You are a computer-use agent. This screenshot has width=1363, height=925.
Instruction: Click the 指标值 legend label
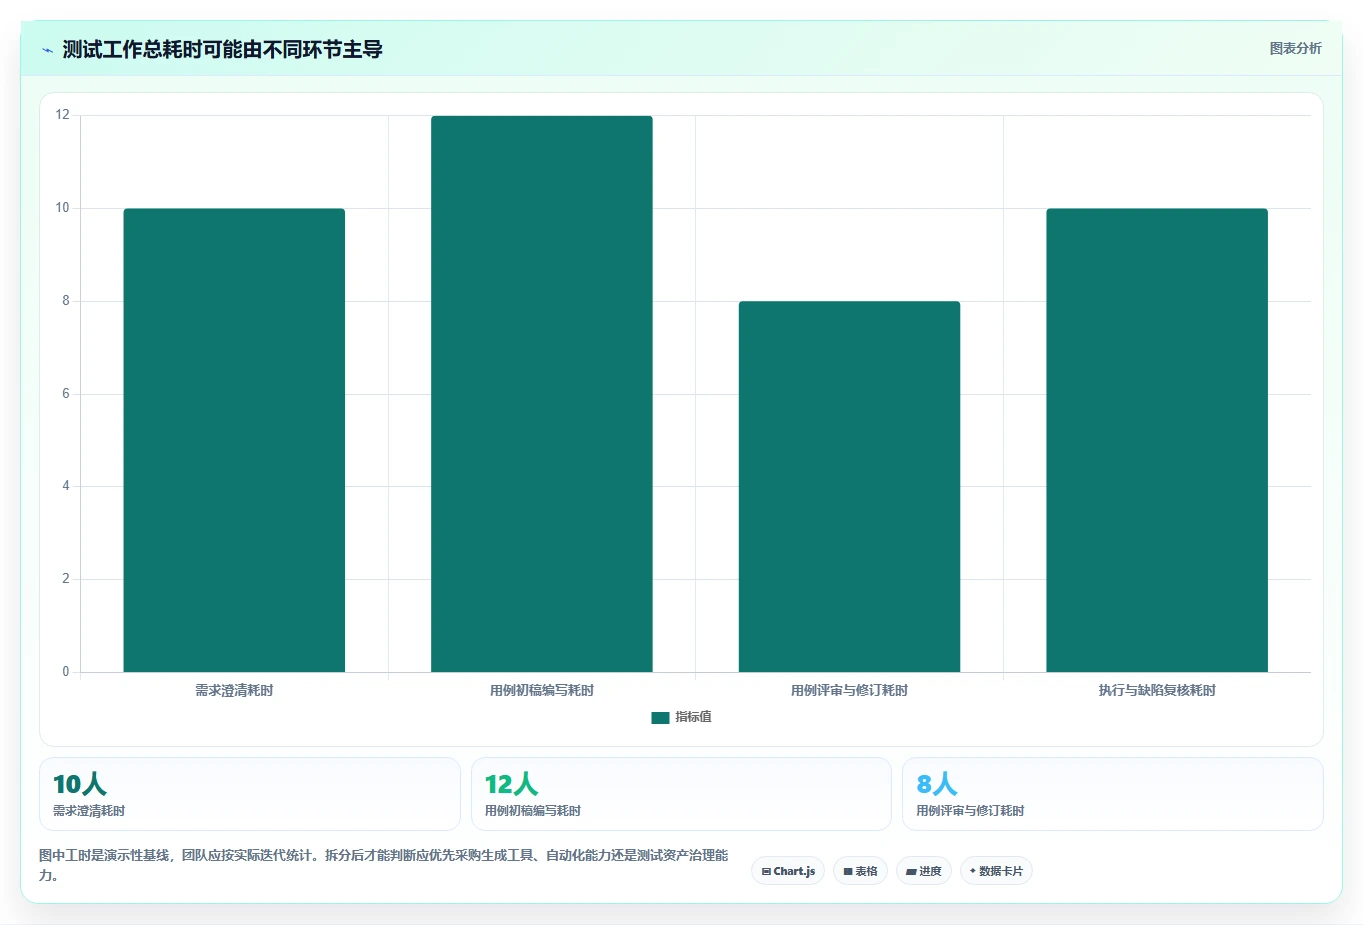coord(693,717)
